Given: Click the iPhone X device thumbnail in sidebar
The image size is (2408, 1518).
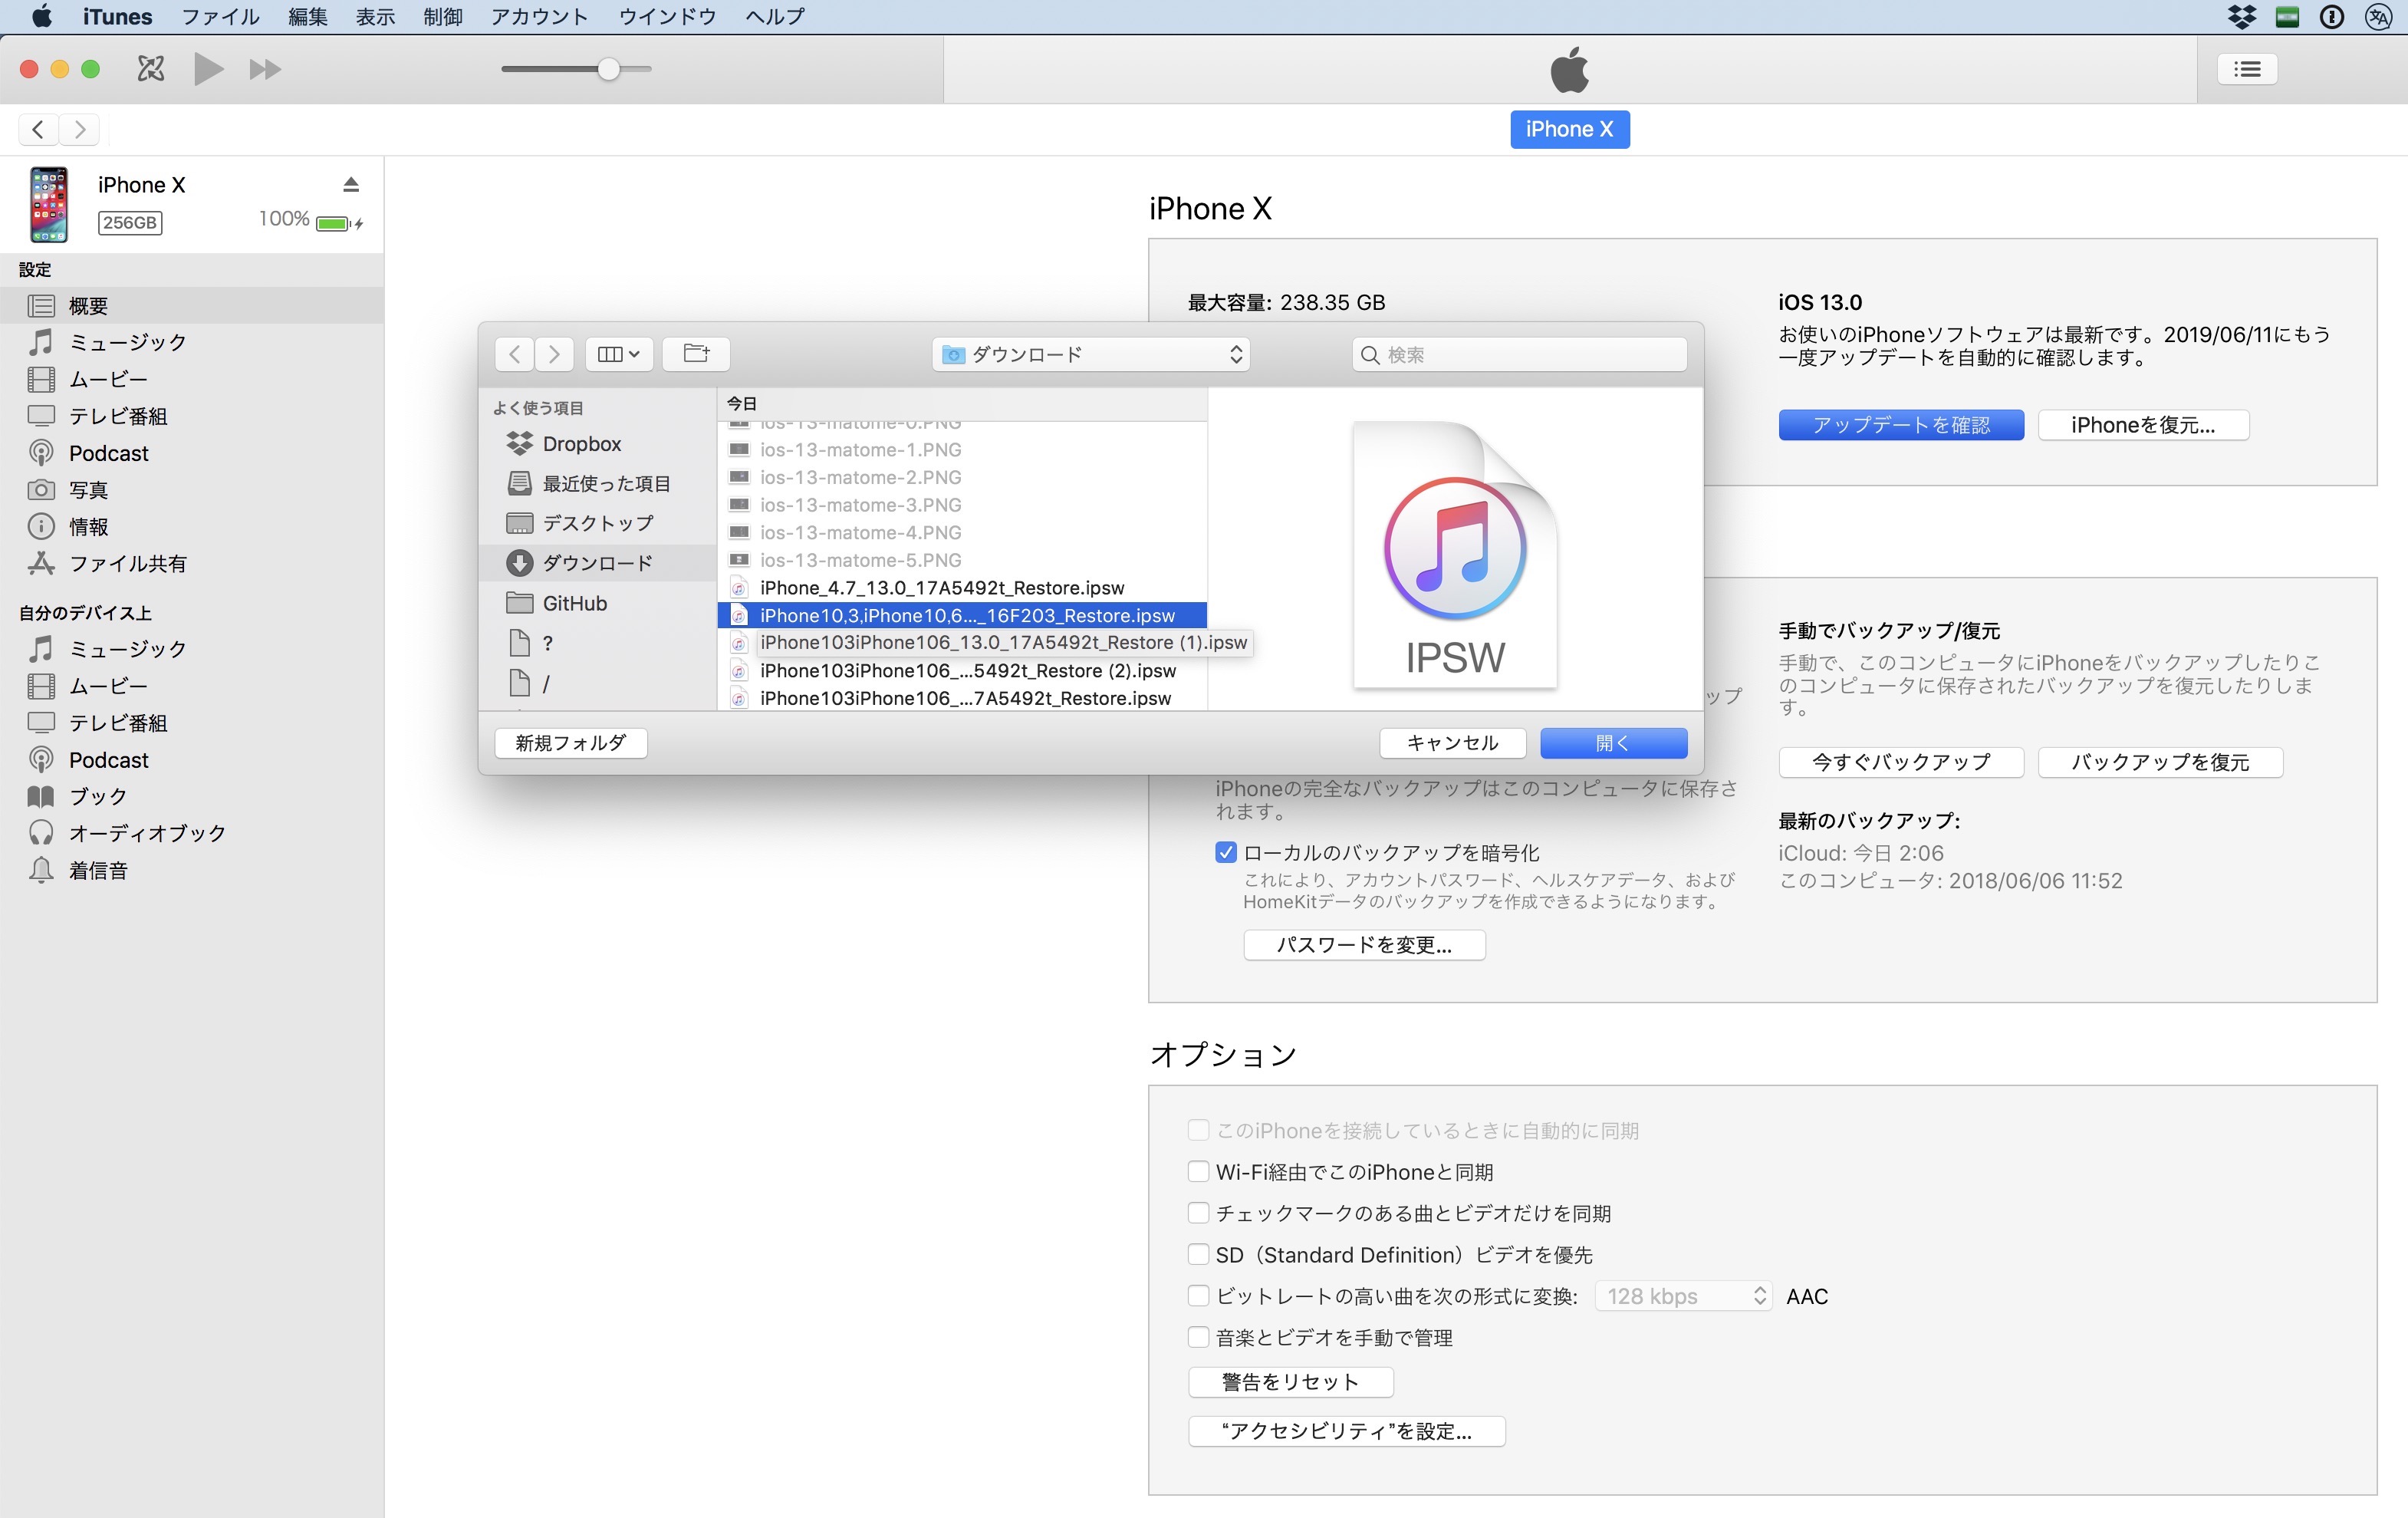Looking at the screenshot, I should pos(49,204).
